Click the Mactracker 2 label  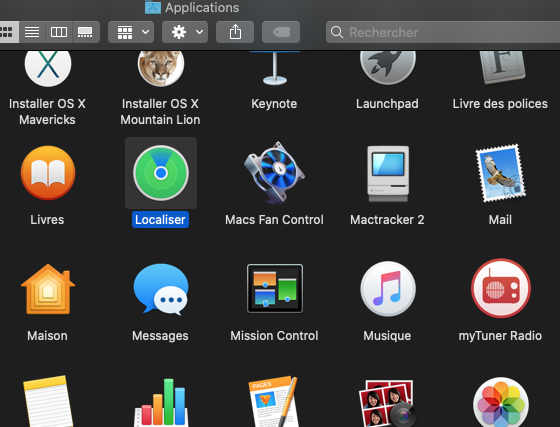[x=388, y=220]
